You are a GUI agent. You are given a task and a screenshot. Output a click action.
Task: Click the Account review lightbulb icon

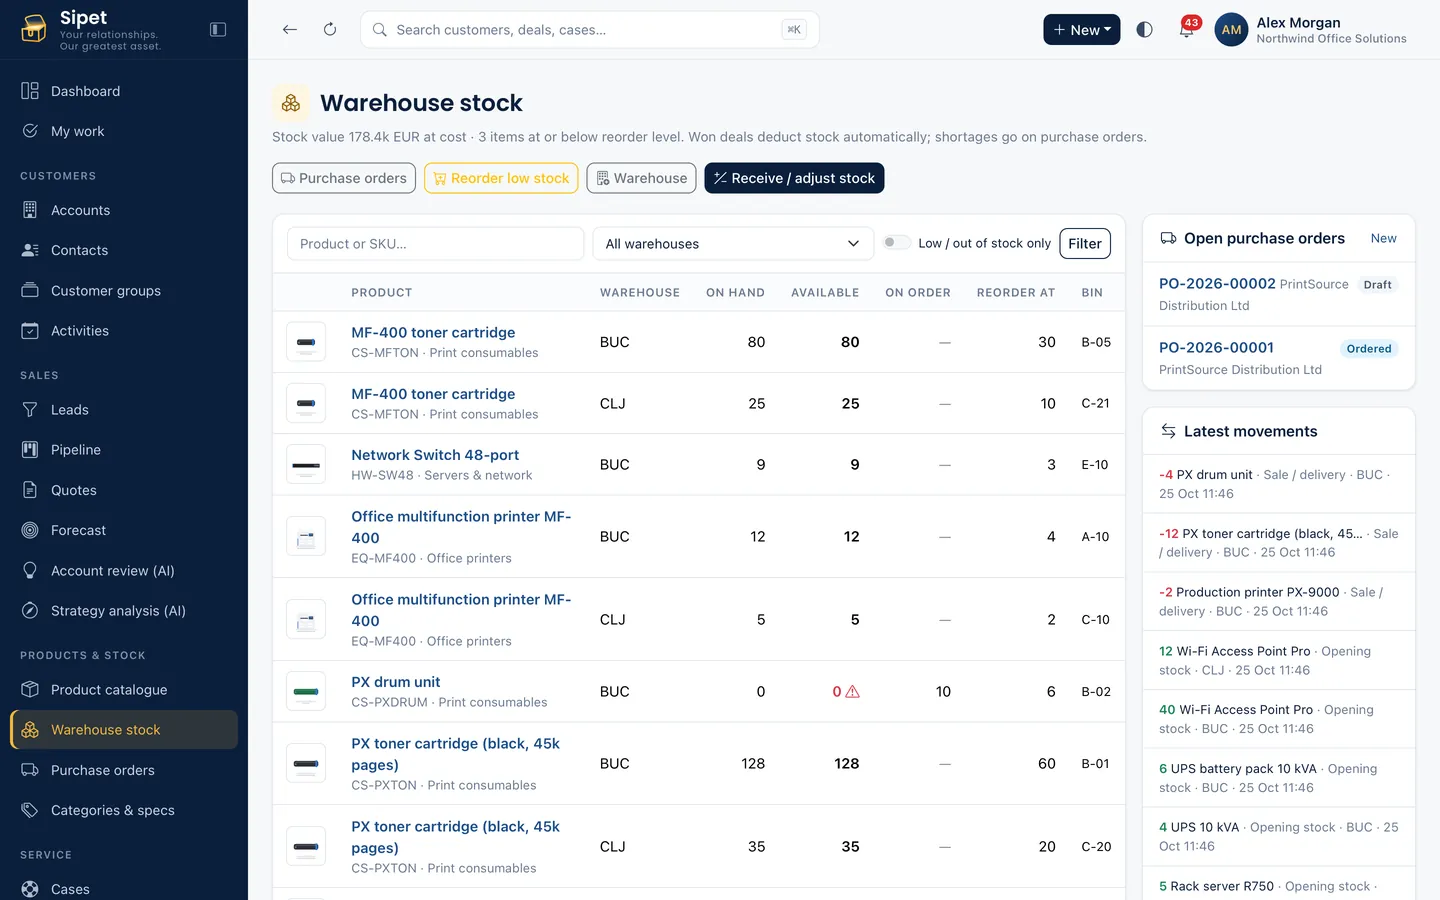[x=30, y=570]
